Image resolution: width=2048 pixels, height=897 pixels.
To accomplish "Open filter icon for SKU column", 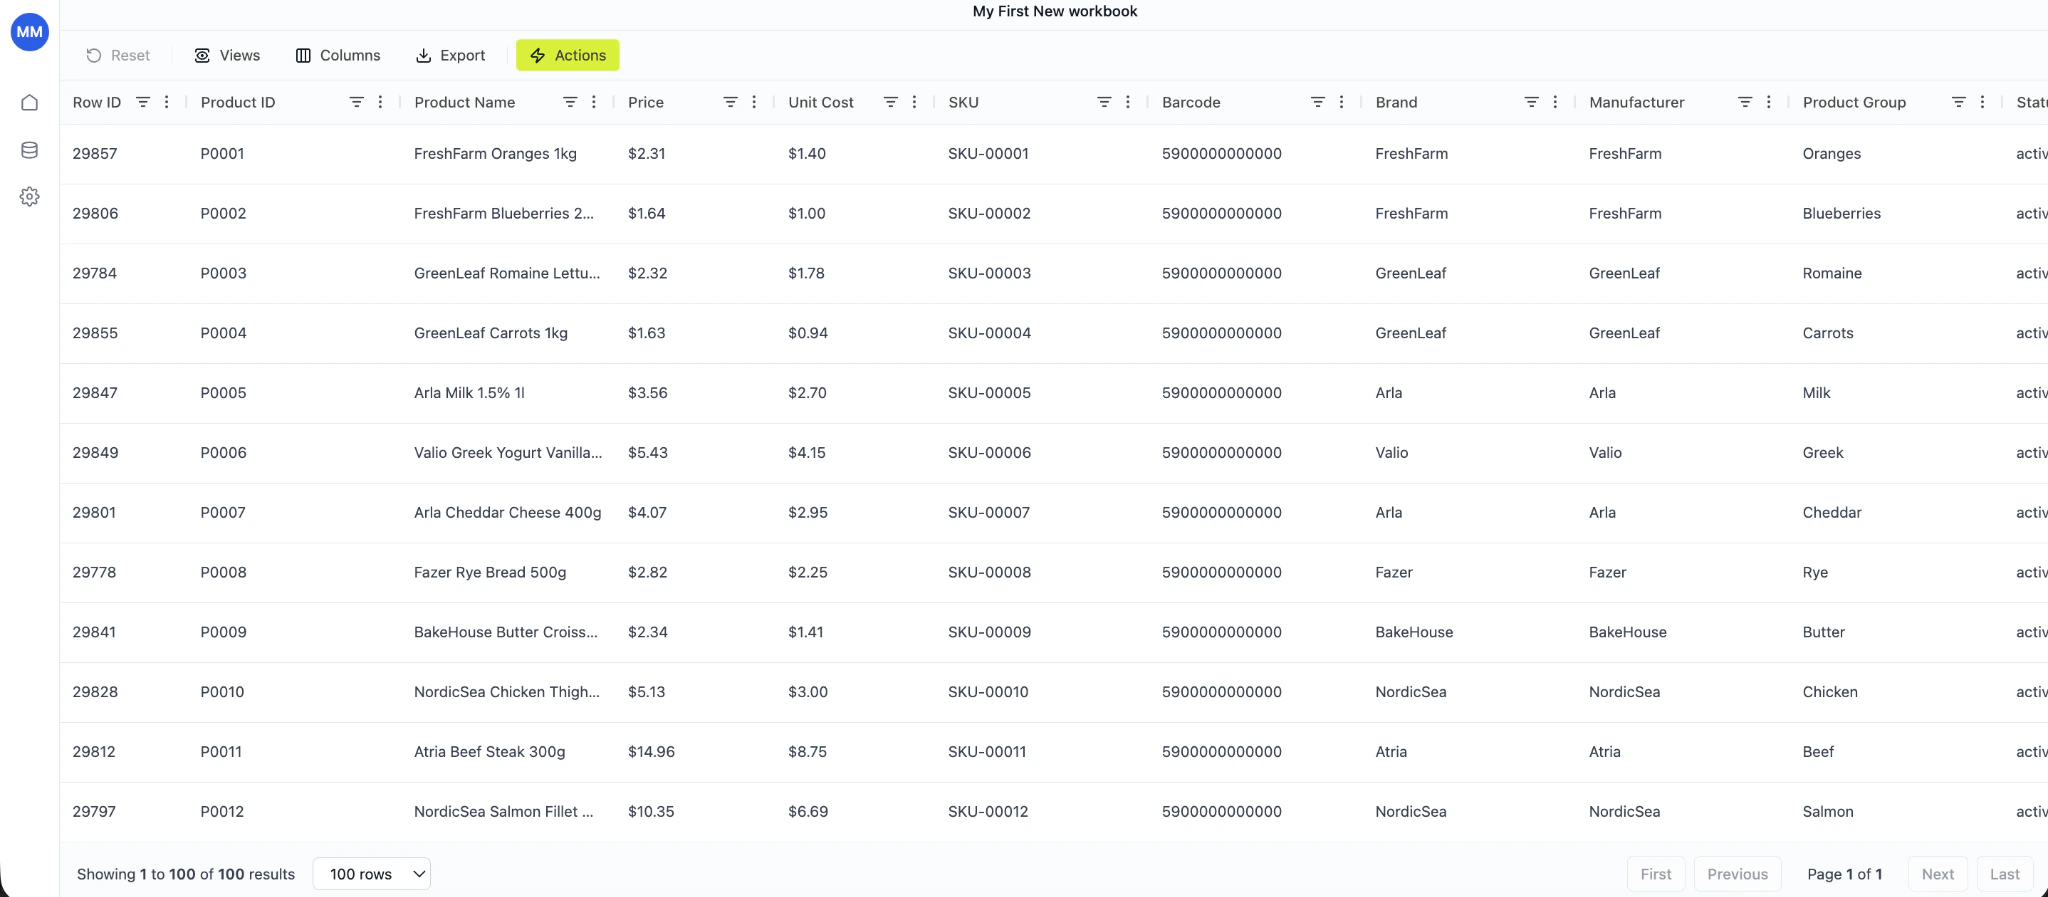I will click(1104, 102).
